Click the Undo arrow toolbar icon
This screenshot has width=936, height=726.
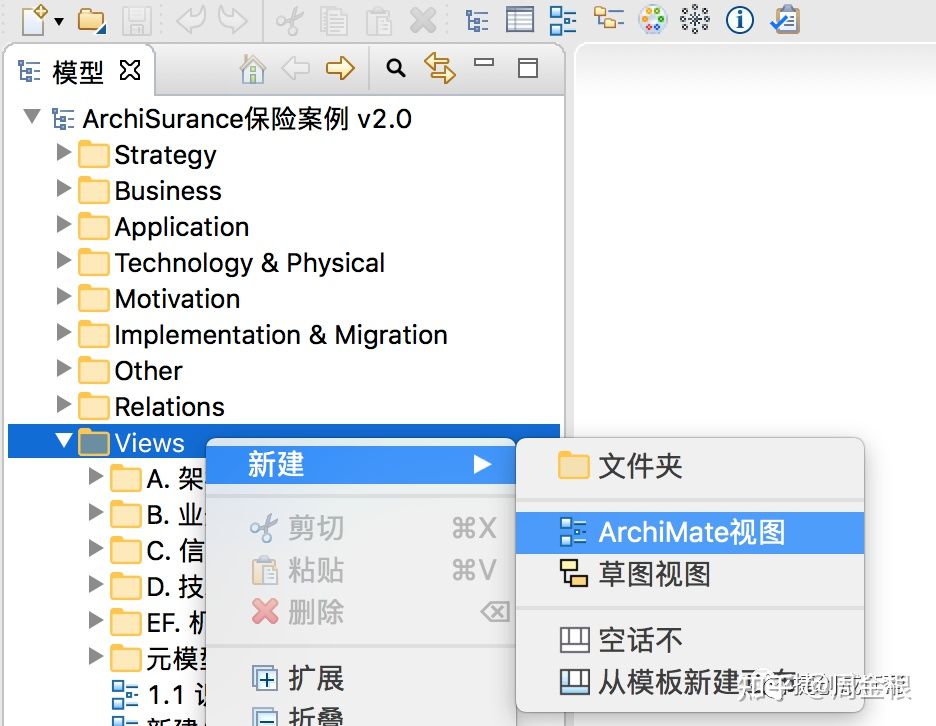pyautogui.click(x=191, y=20)
